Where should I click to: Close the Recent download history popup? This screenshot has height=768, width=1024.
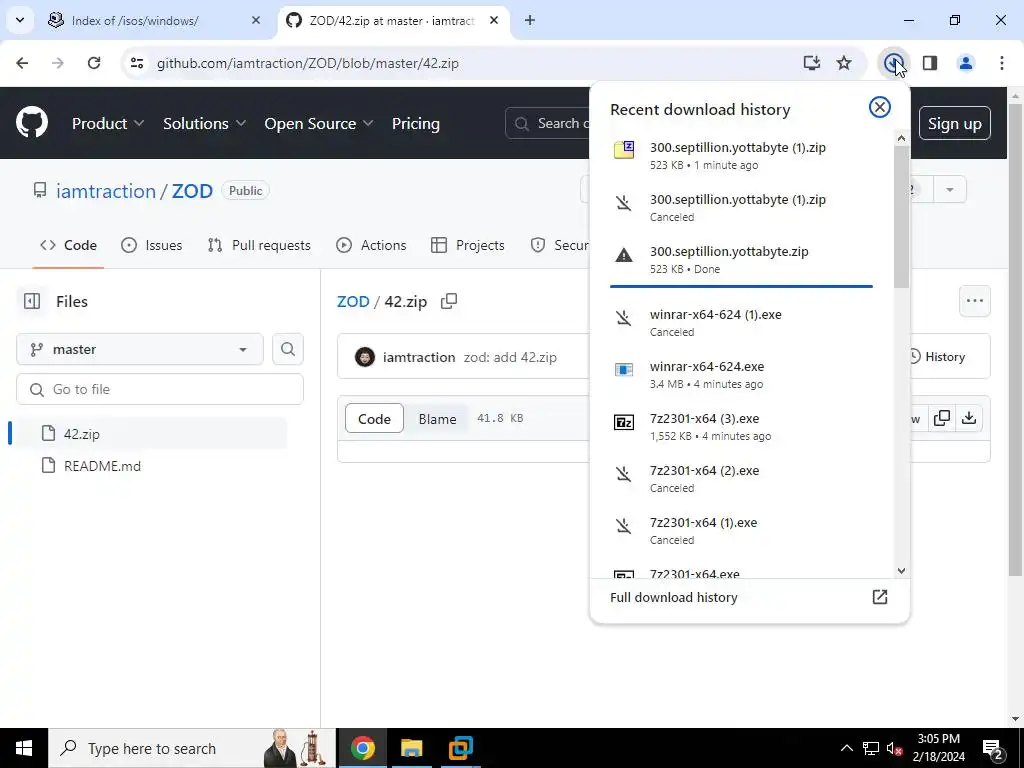tap(879, 107)
